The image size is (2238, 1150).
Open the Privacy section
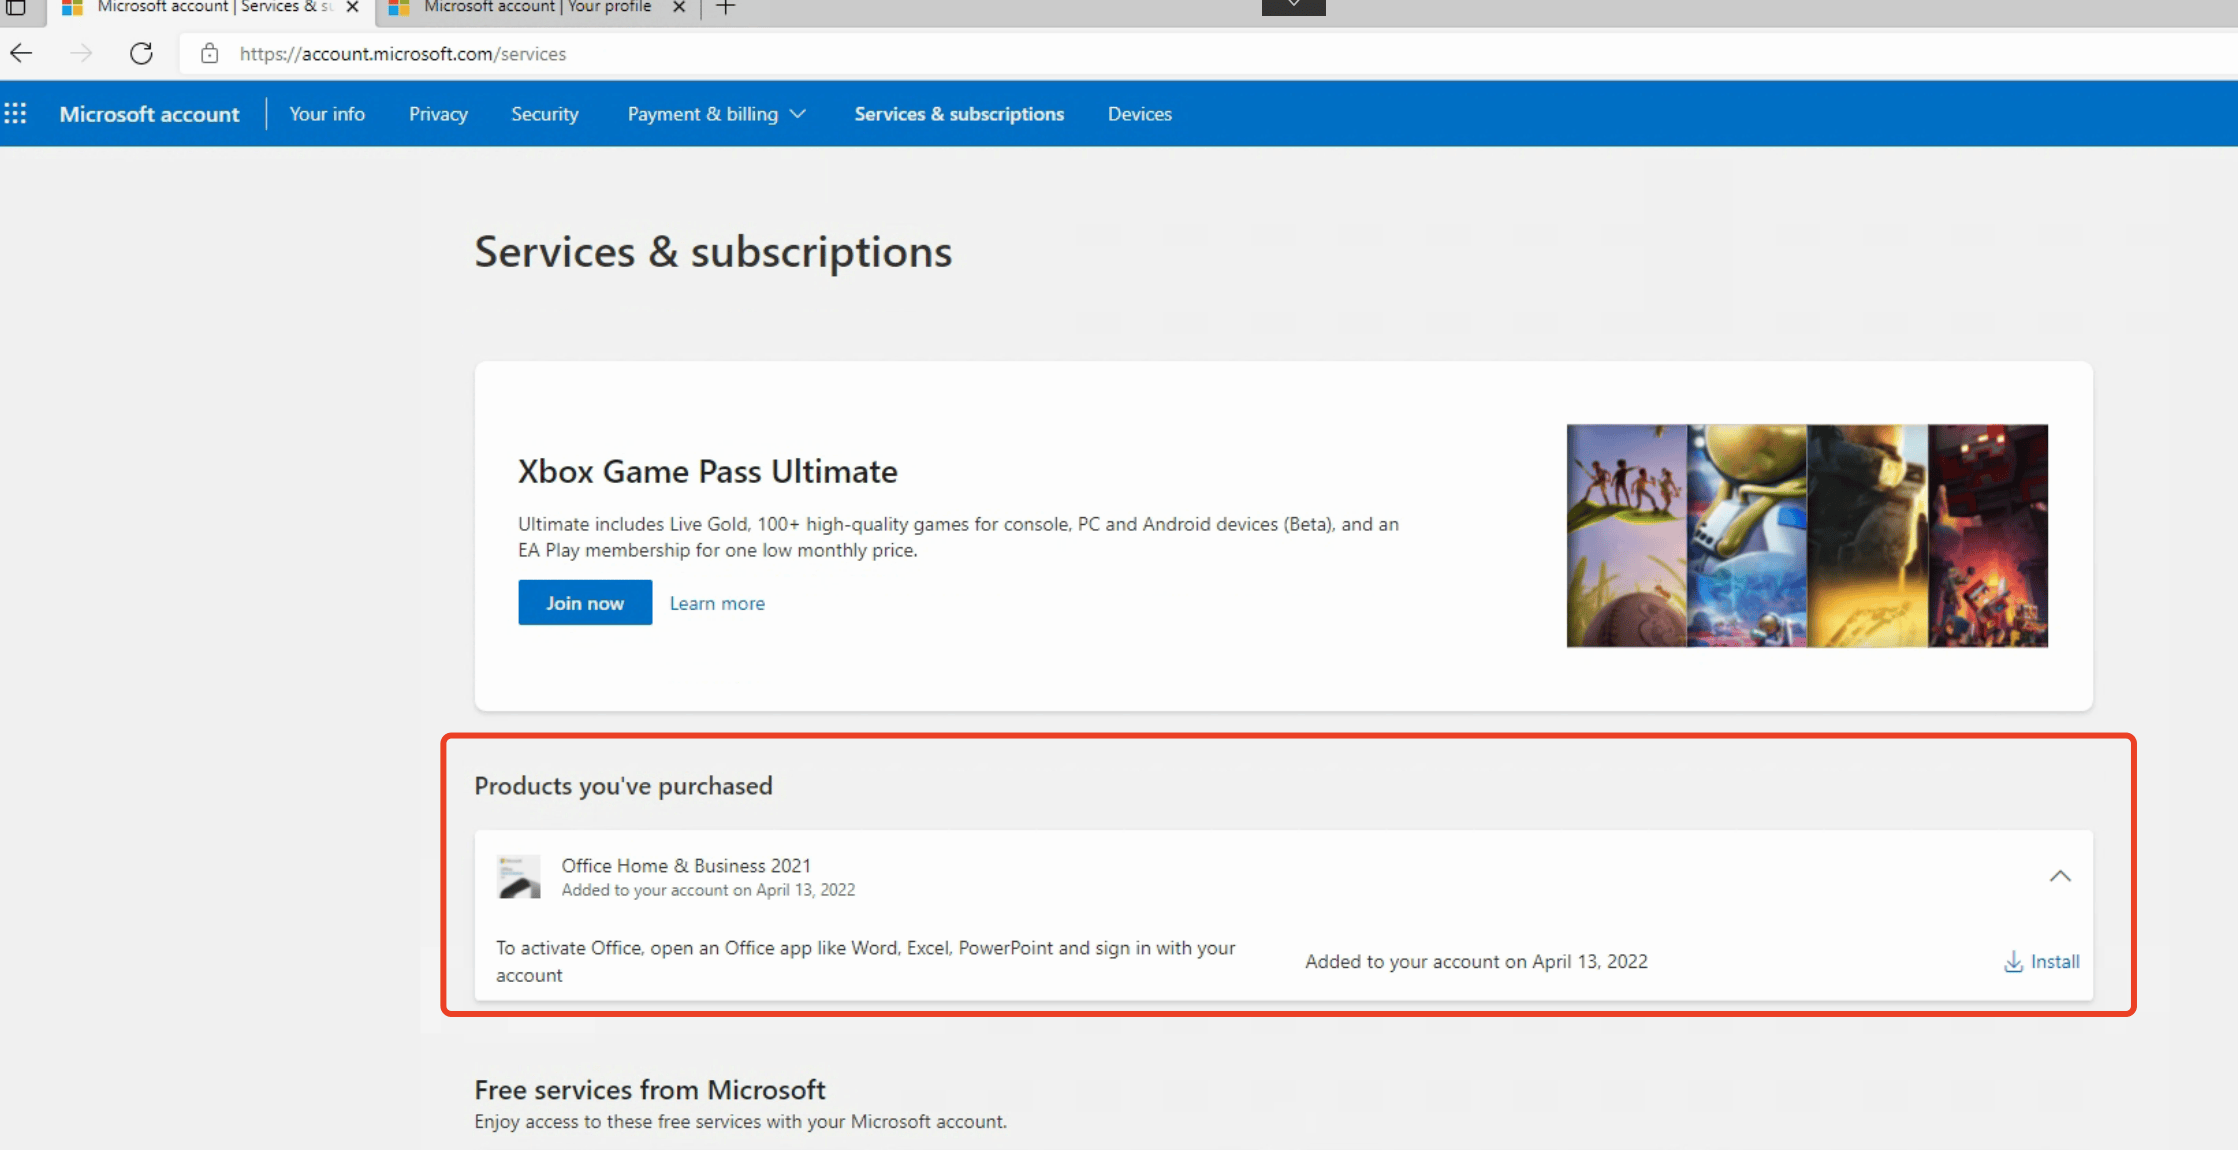coord(438,114)
